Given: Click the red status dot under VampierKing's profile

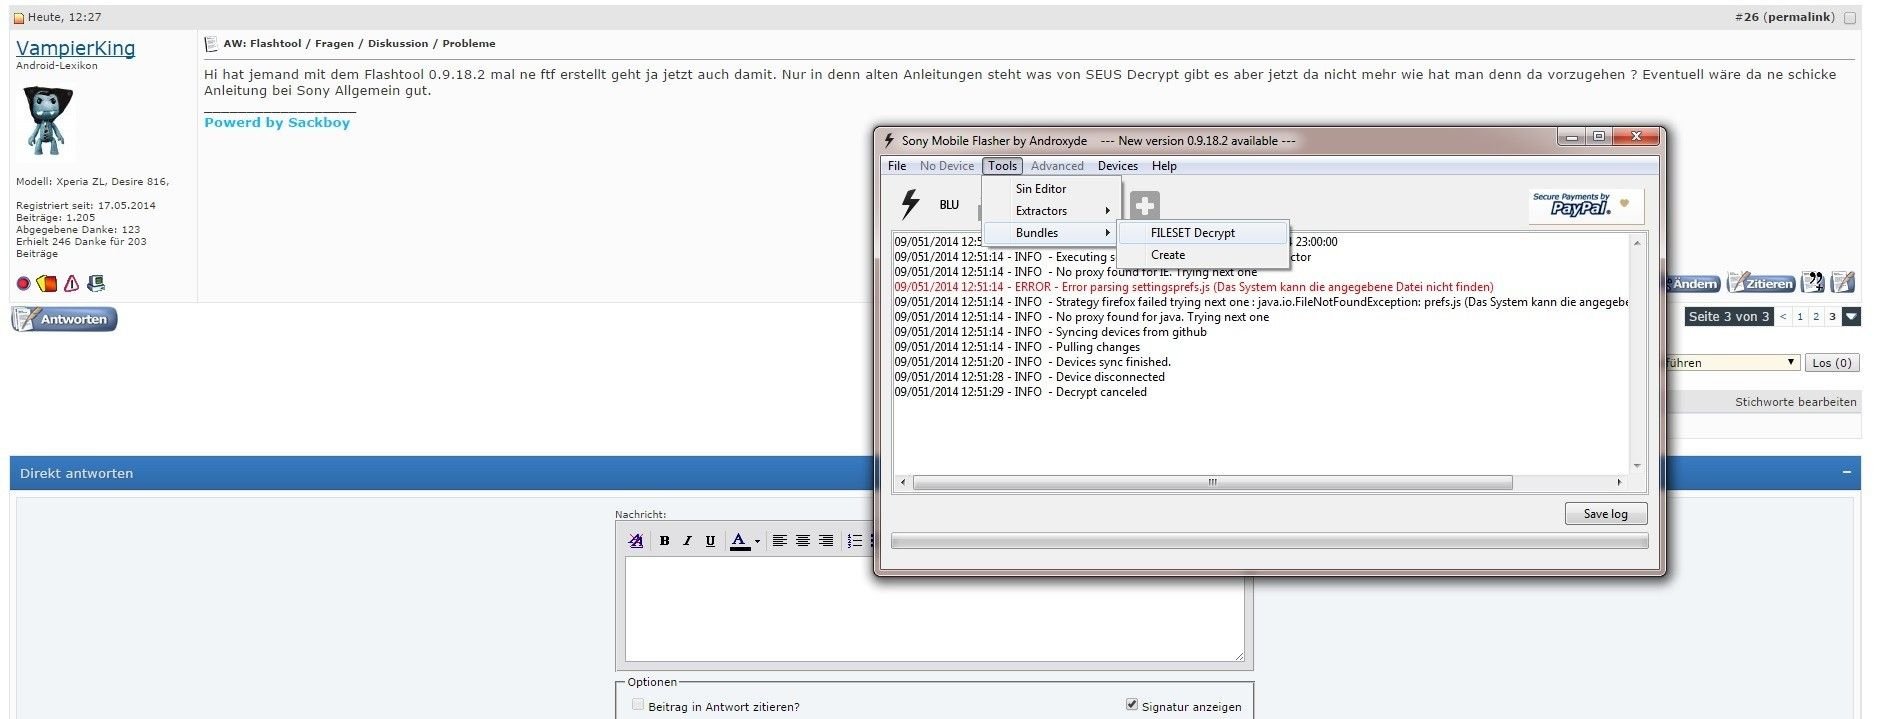Looking at the screenshot, I should (x=24, y=284).
